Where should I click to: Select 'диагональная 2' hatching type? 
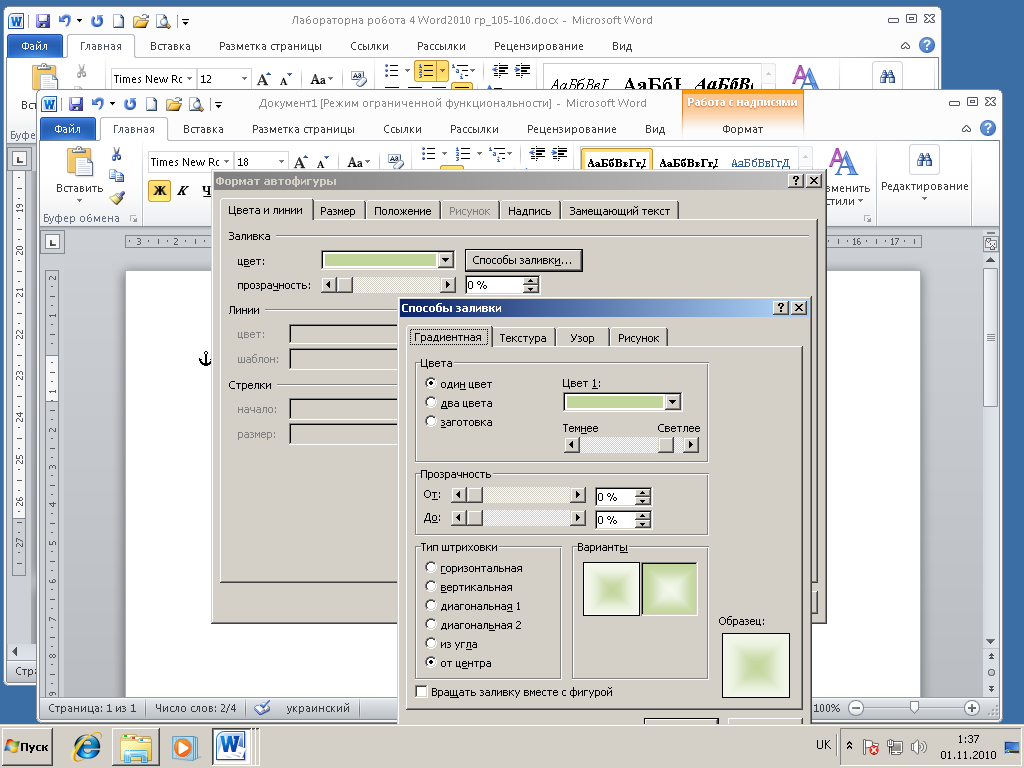click(x=430, y=624)
